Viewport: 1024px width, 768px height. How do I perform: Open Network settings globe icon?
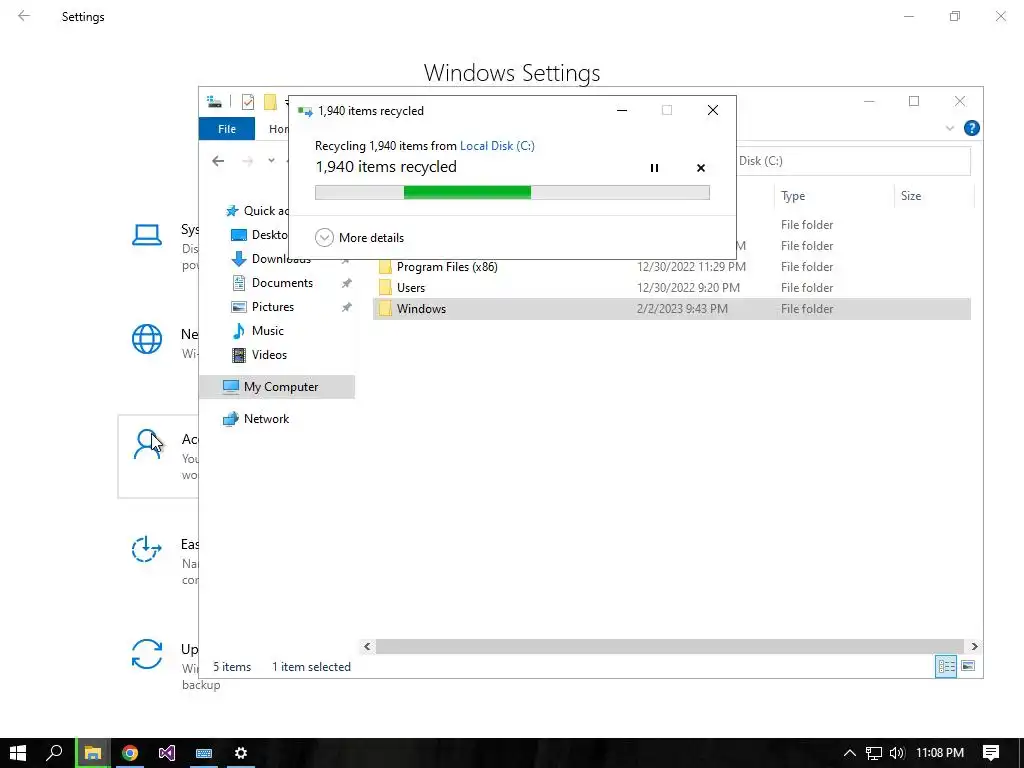point(147,339)
